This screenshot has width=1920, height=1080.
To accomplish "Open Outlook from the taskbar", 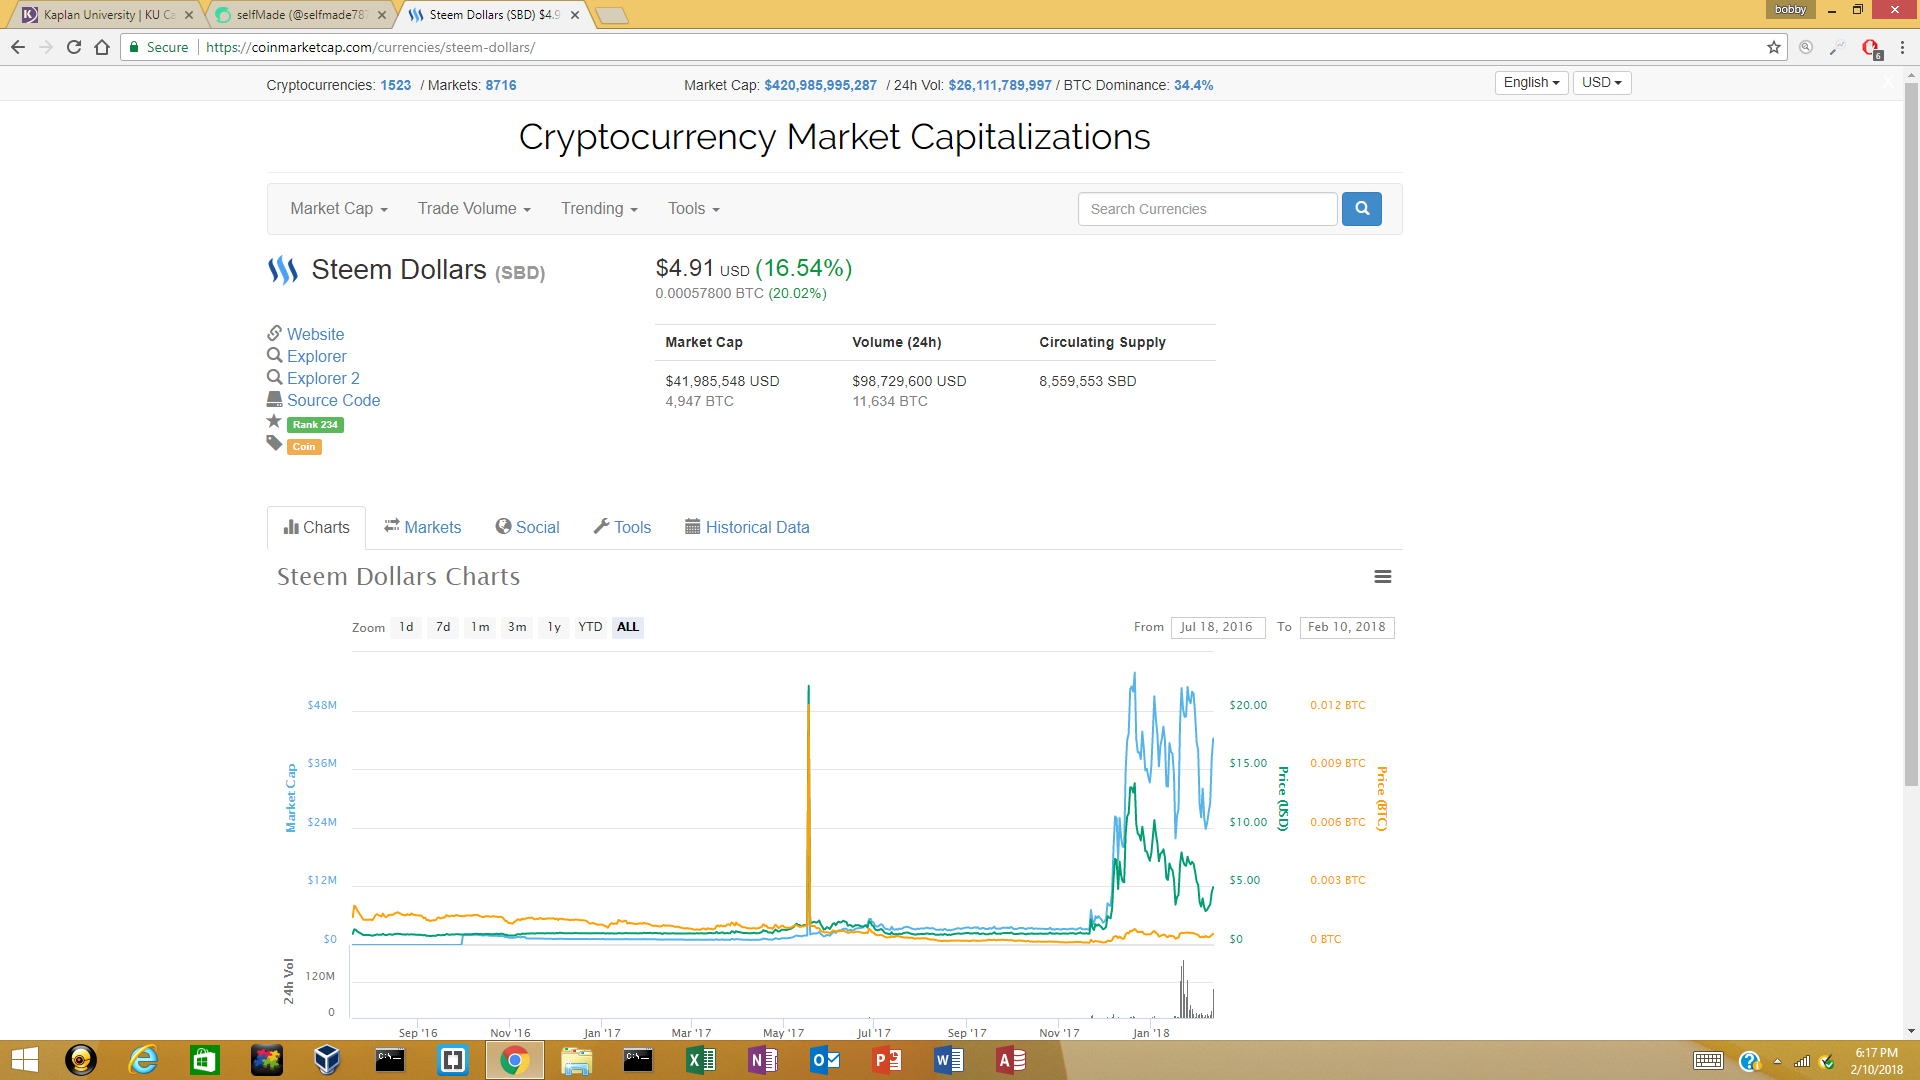I will [825, 1060].
